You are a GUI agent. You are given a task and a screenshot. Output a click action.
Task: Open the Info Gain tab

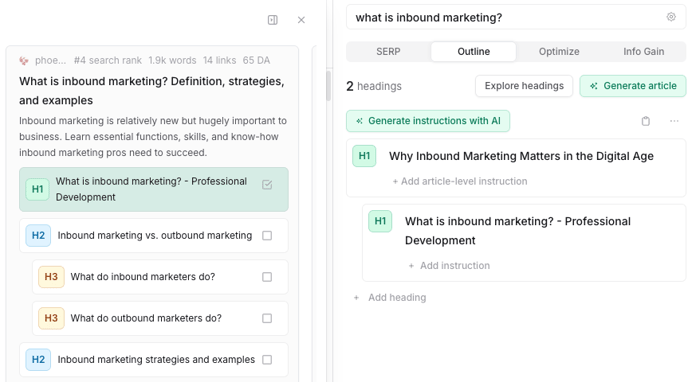coord(644,52)
